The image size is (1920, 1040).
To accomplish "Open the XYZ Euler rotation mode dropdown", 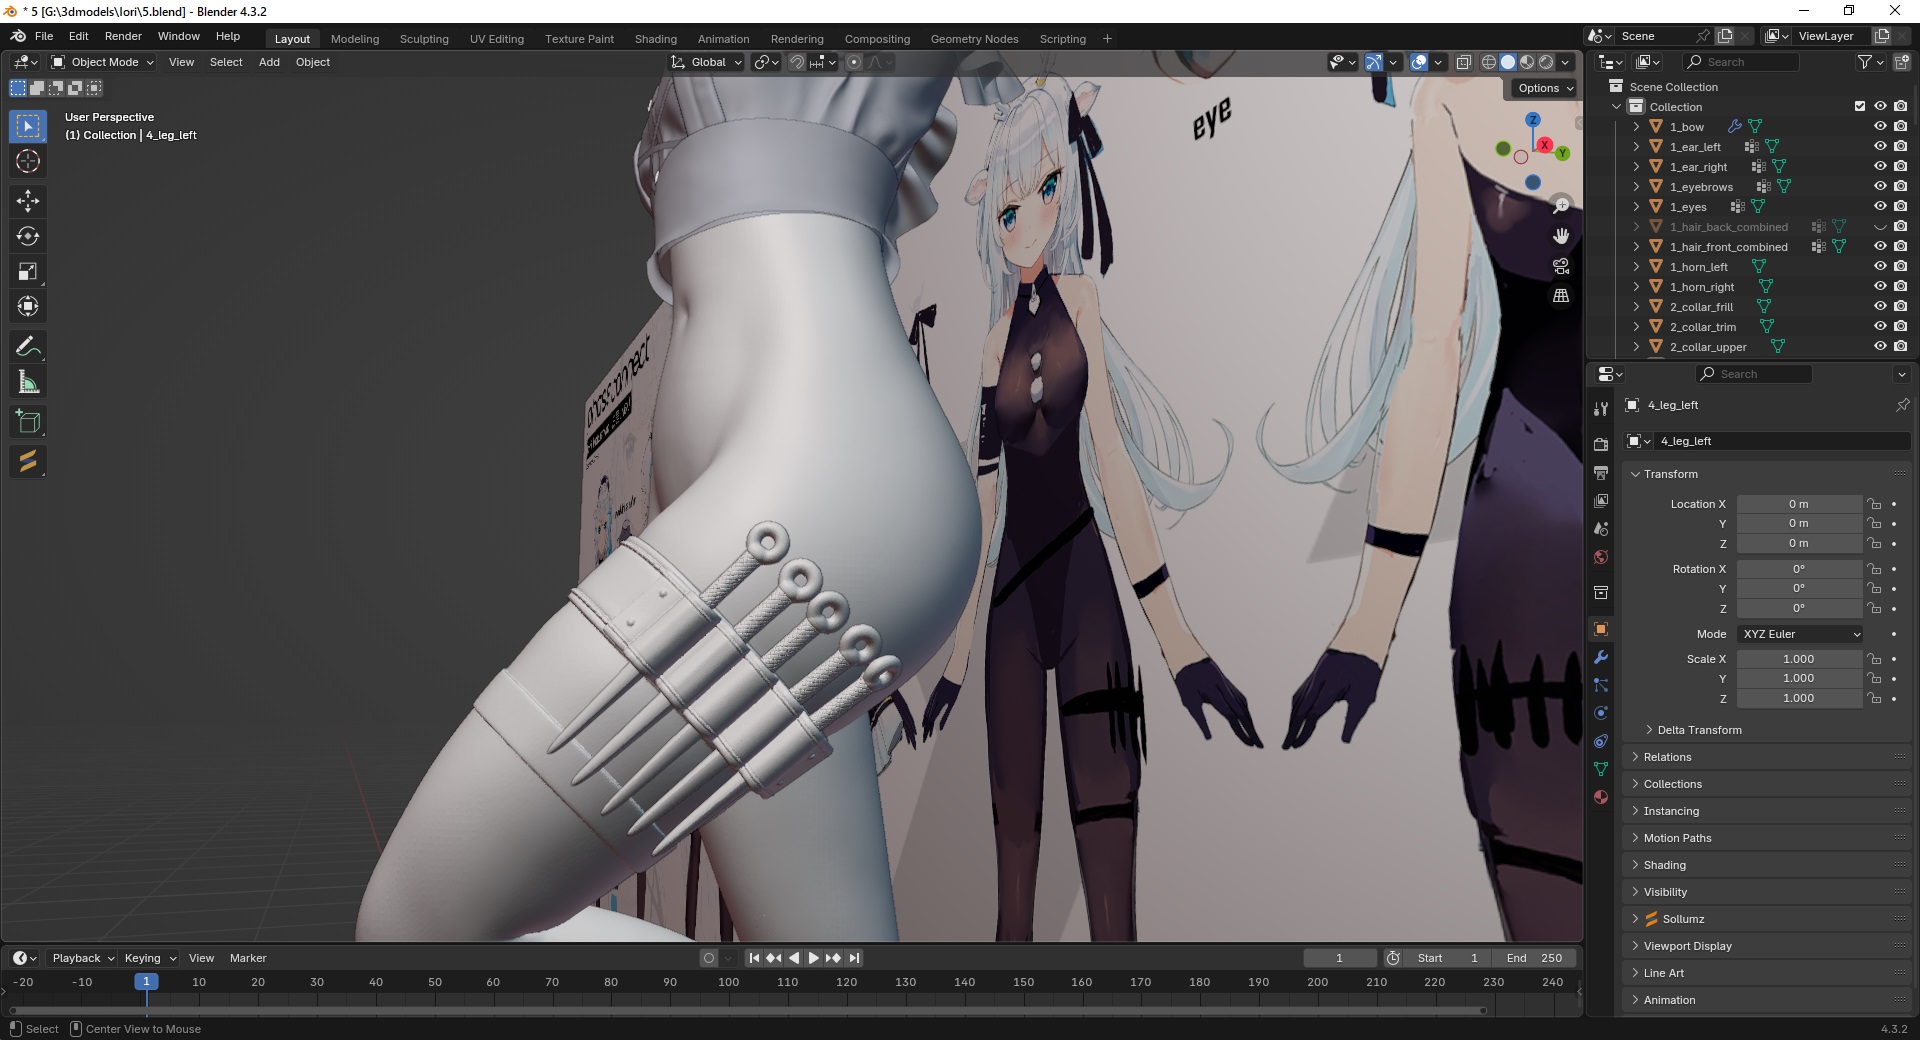I will click(1800, 634).
